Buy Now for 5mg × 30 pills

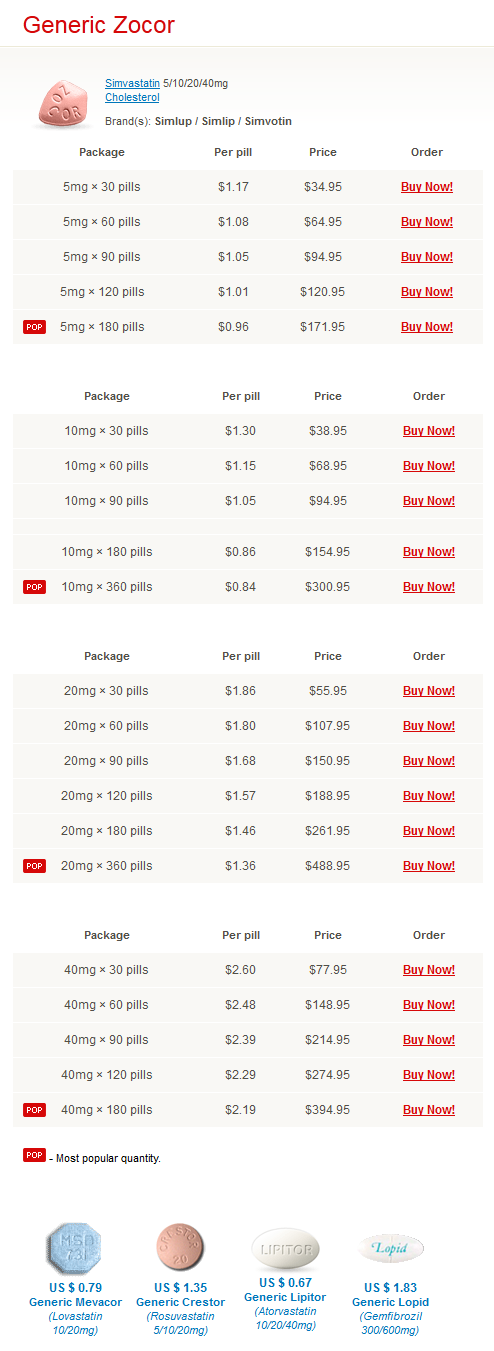(427, 187)
